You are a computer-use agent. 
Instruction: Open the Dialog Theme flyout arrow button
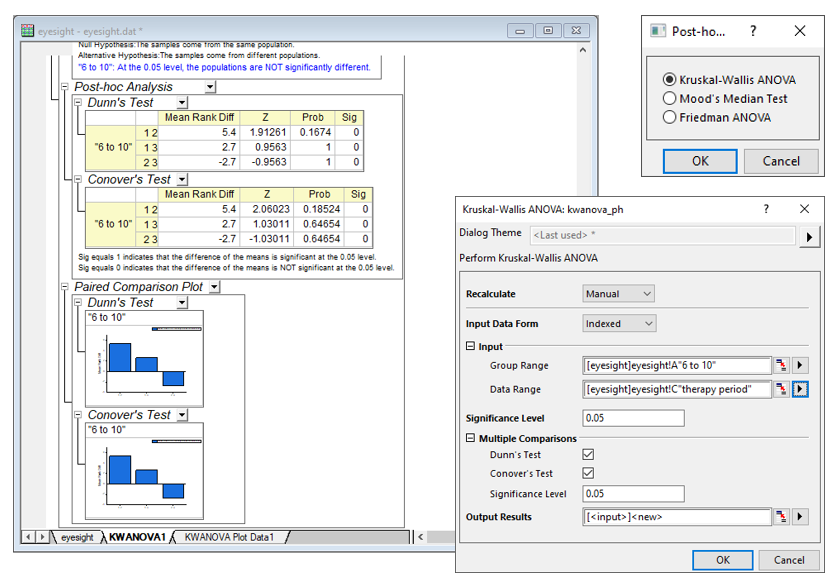809,236
